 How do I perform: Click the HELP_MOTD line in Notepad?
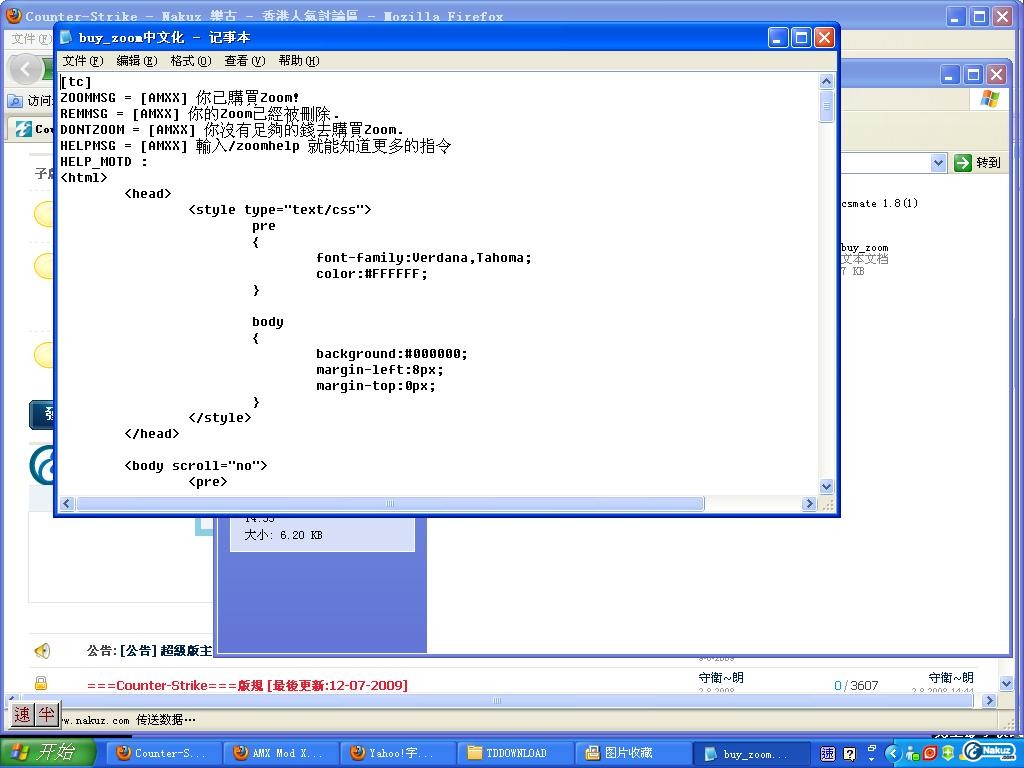coord(104,162)
